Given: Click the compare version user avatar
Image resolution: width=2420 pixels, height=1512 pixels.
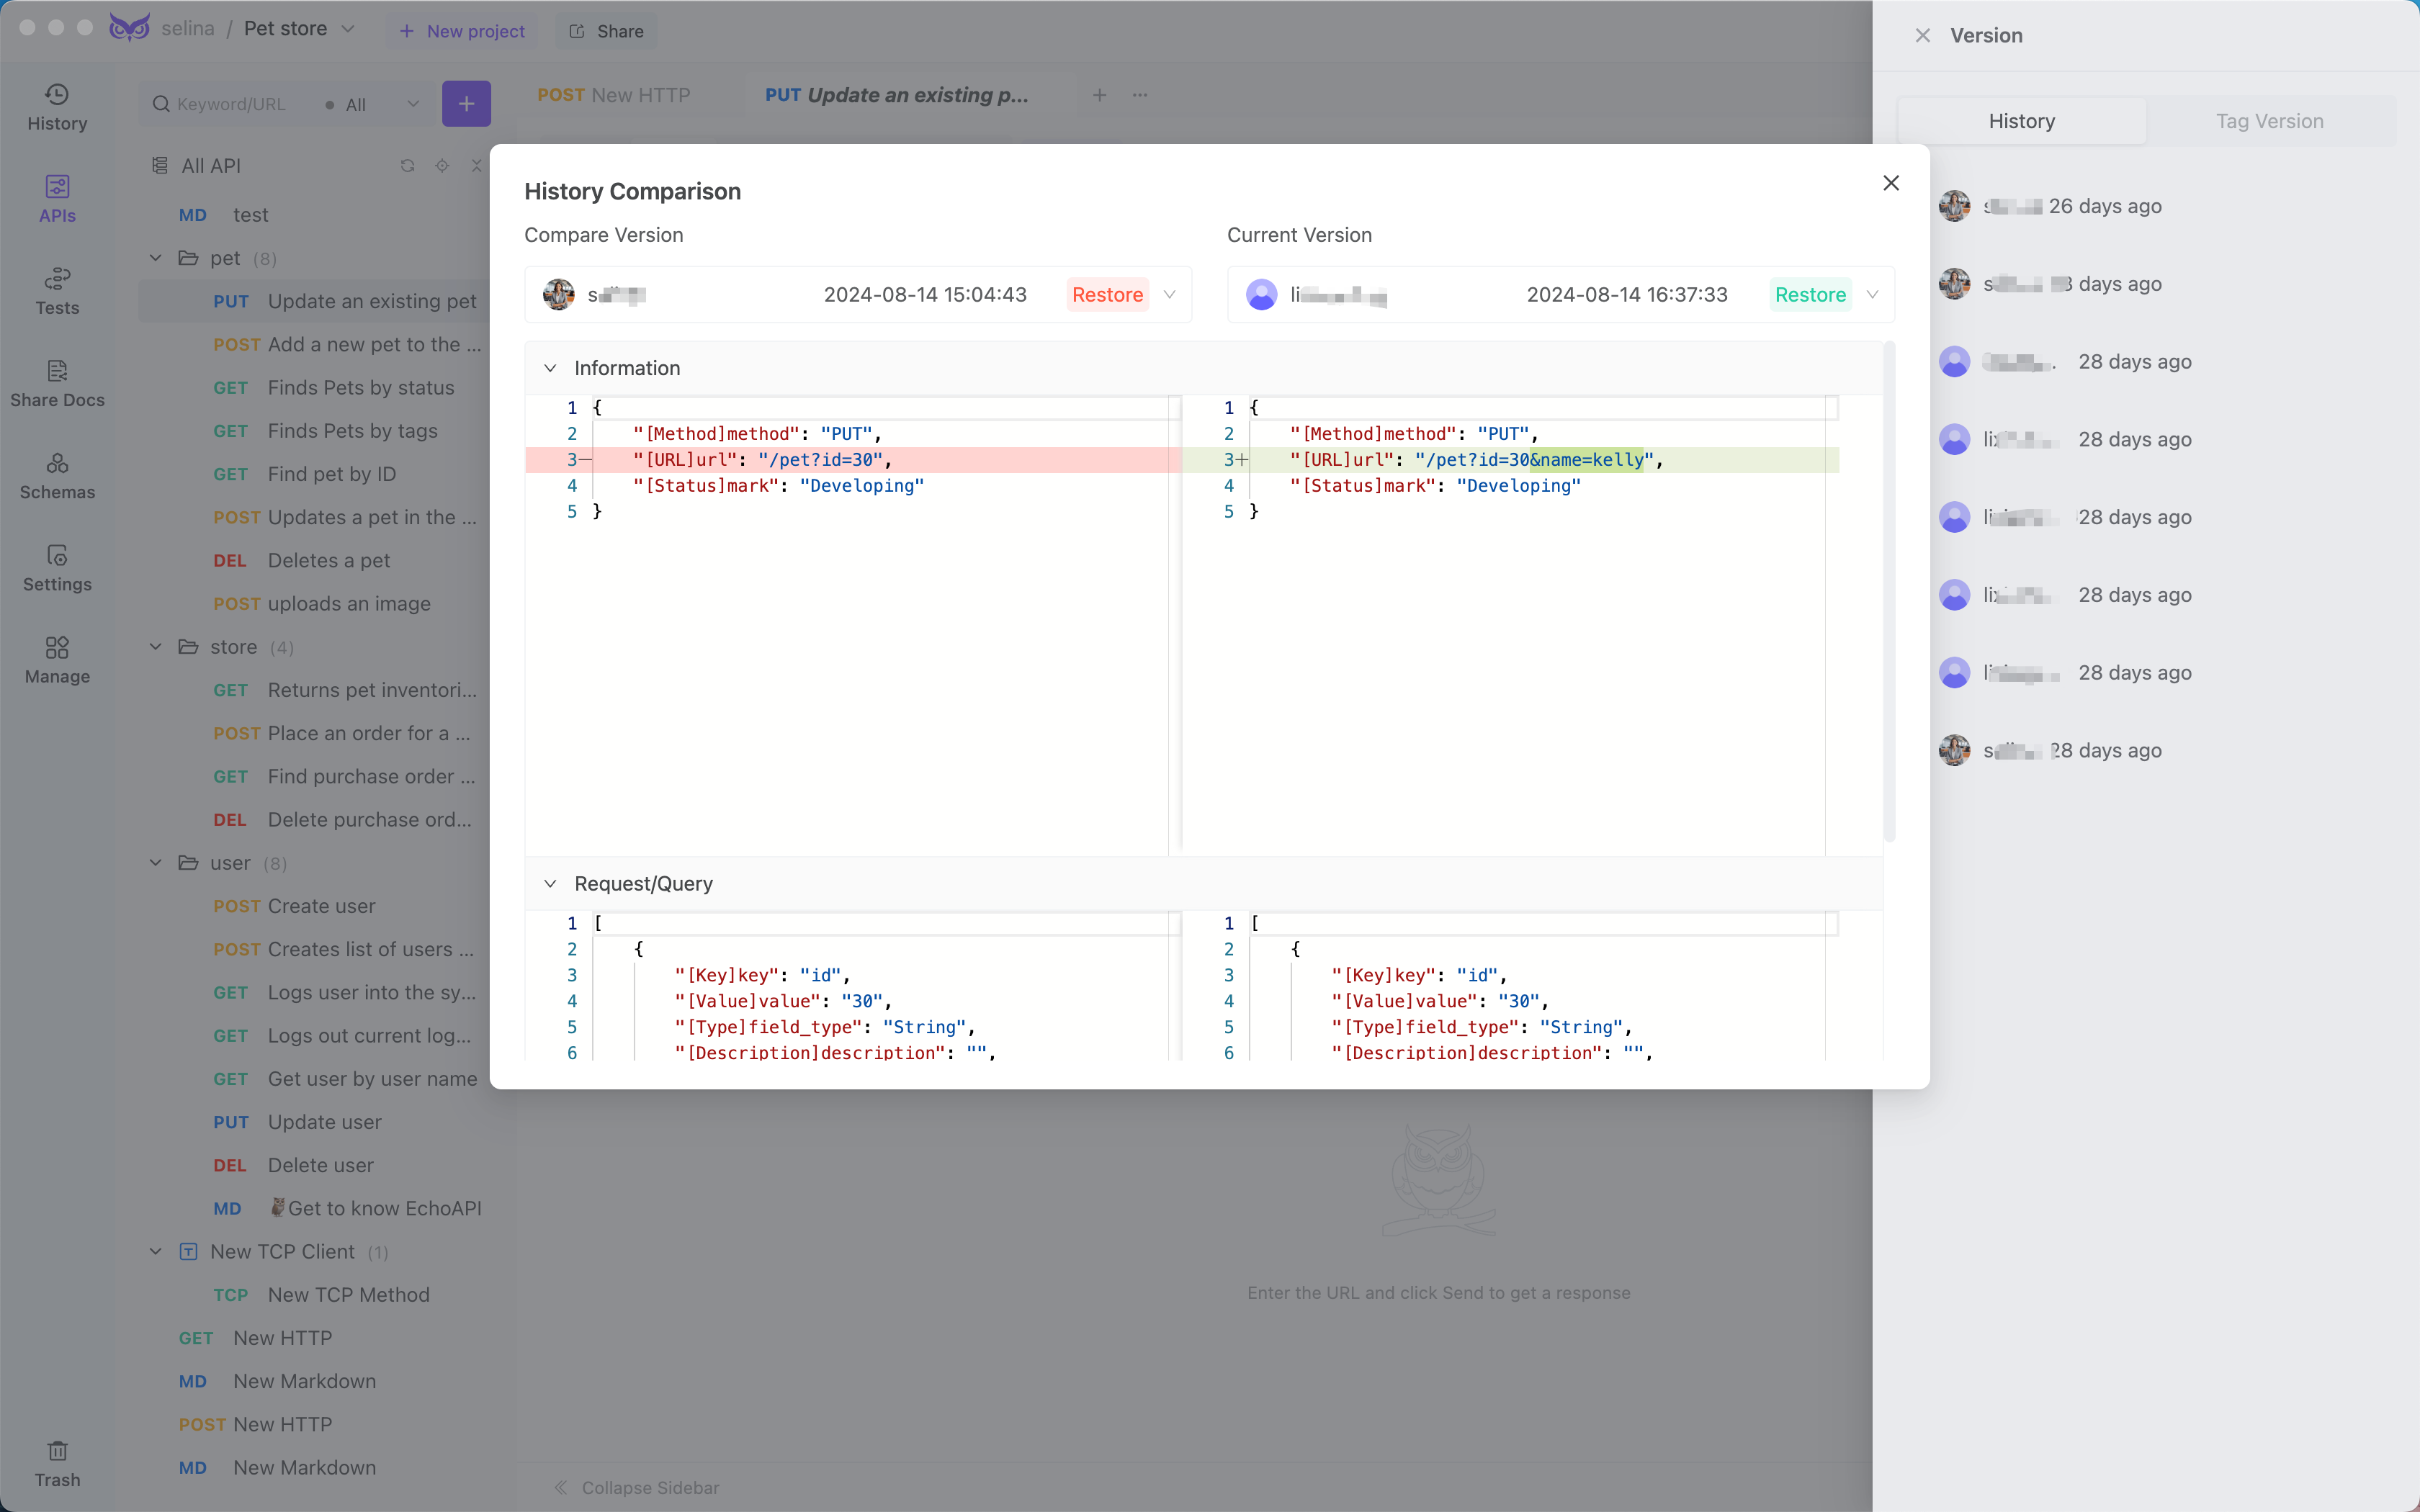Looking at the screenshot, I should pos(558,295).
